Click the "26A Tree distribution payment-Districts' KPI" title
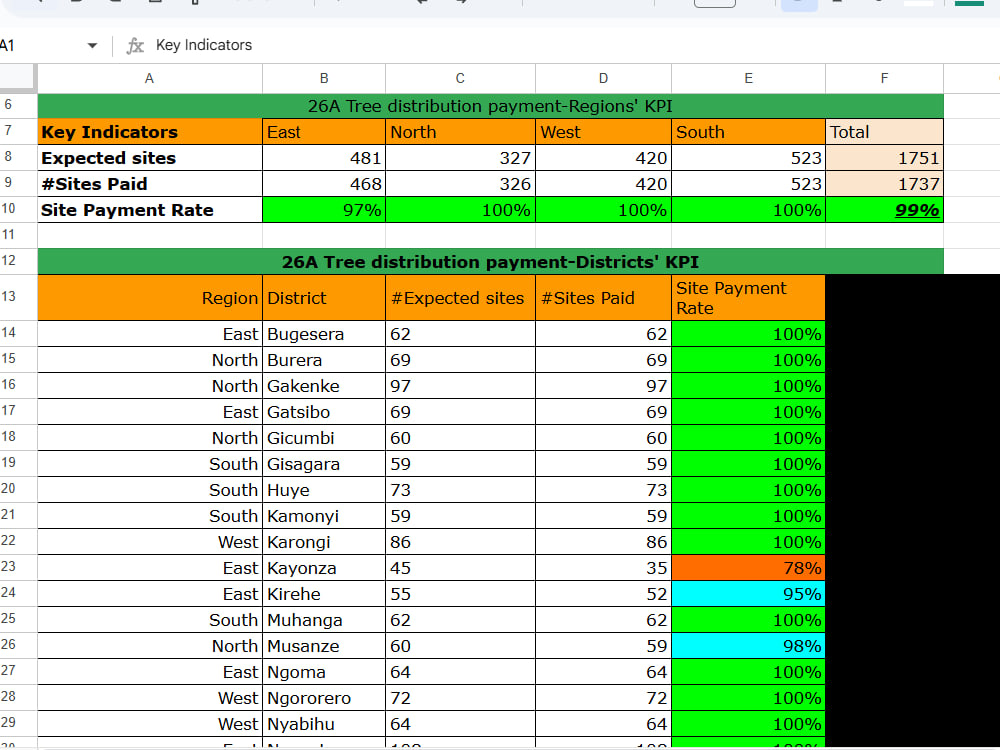Screen dimensions: 1000x750 point(490,261)
